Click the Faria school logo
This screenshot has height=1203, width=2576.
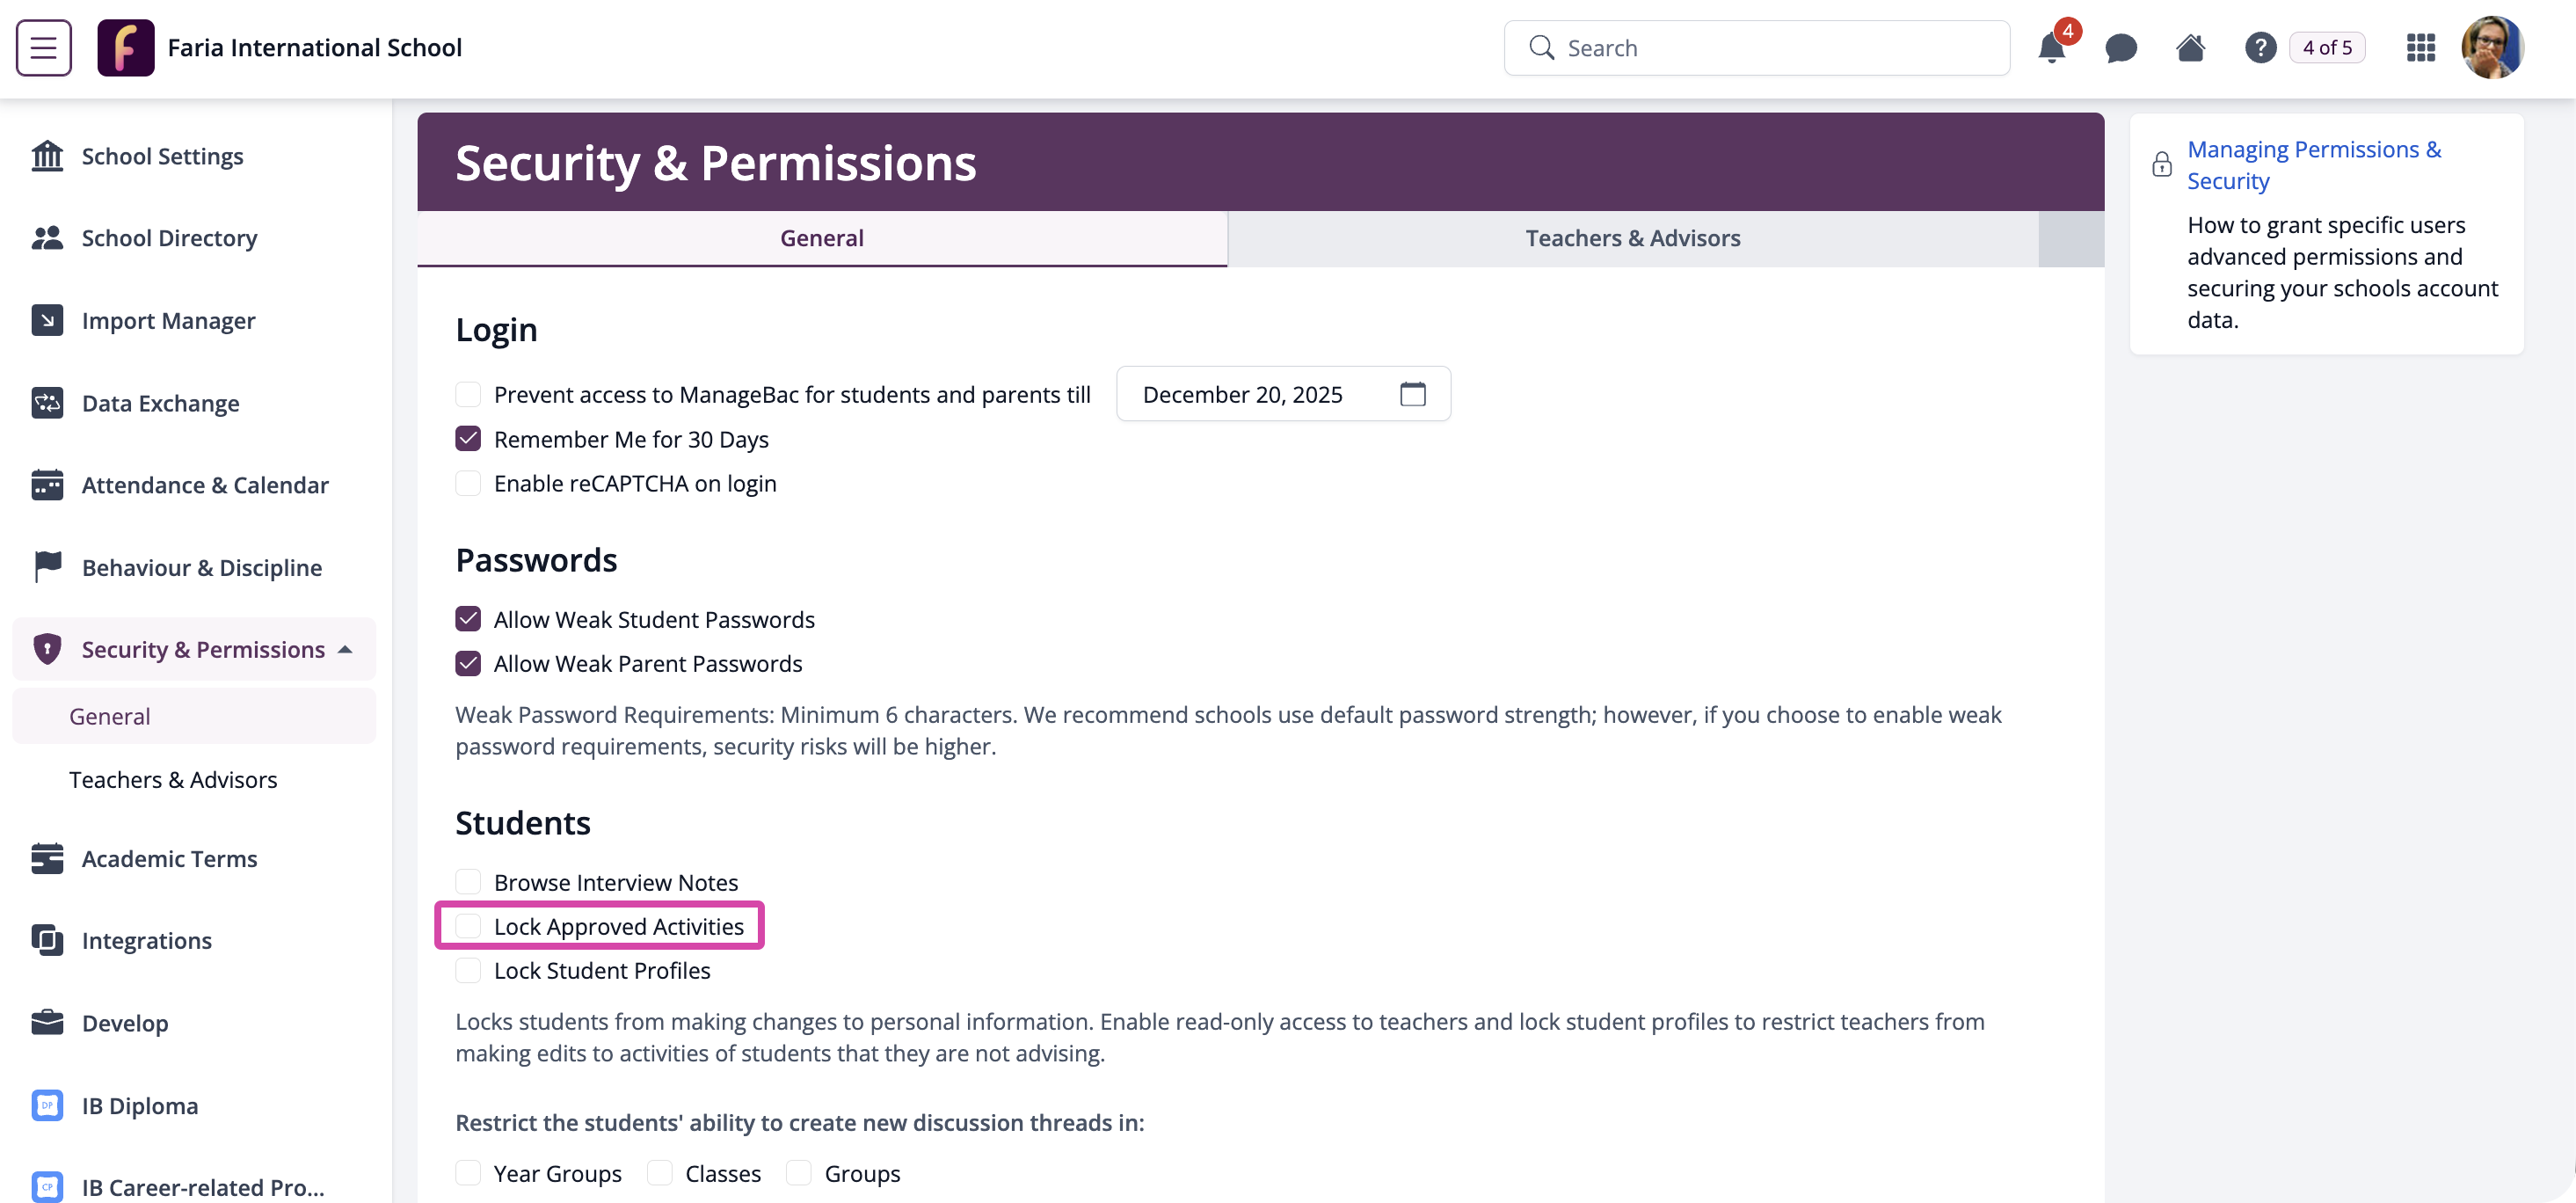[125, 47]
